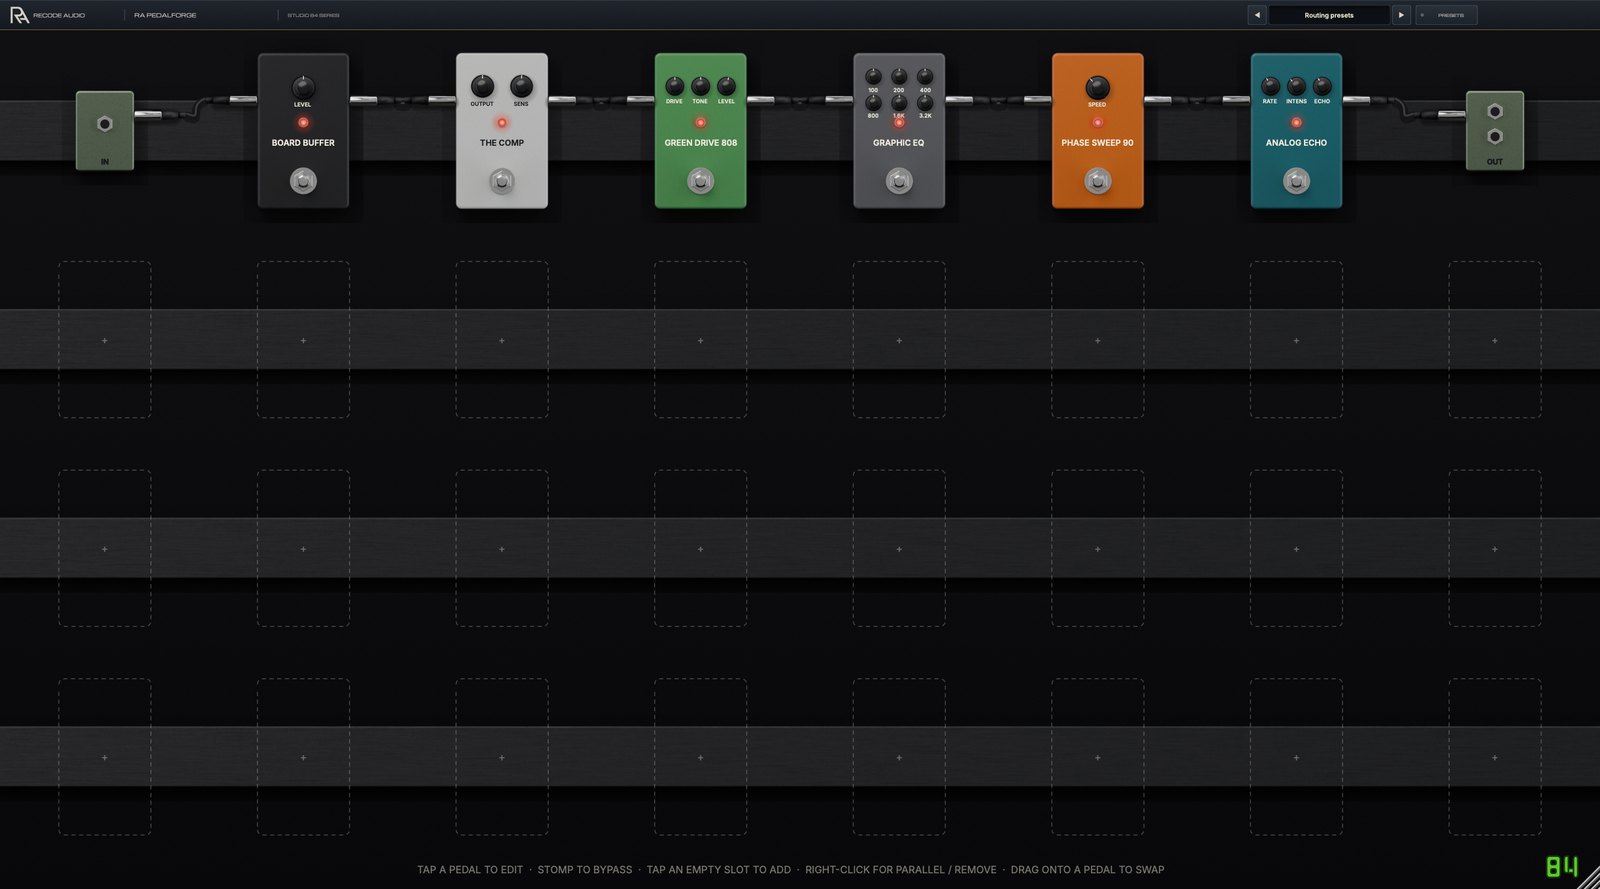
Task: Click the Green Drive 808 LEVEL knob
Action: tap(726, 86)
